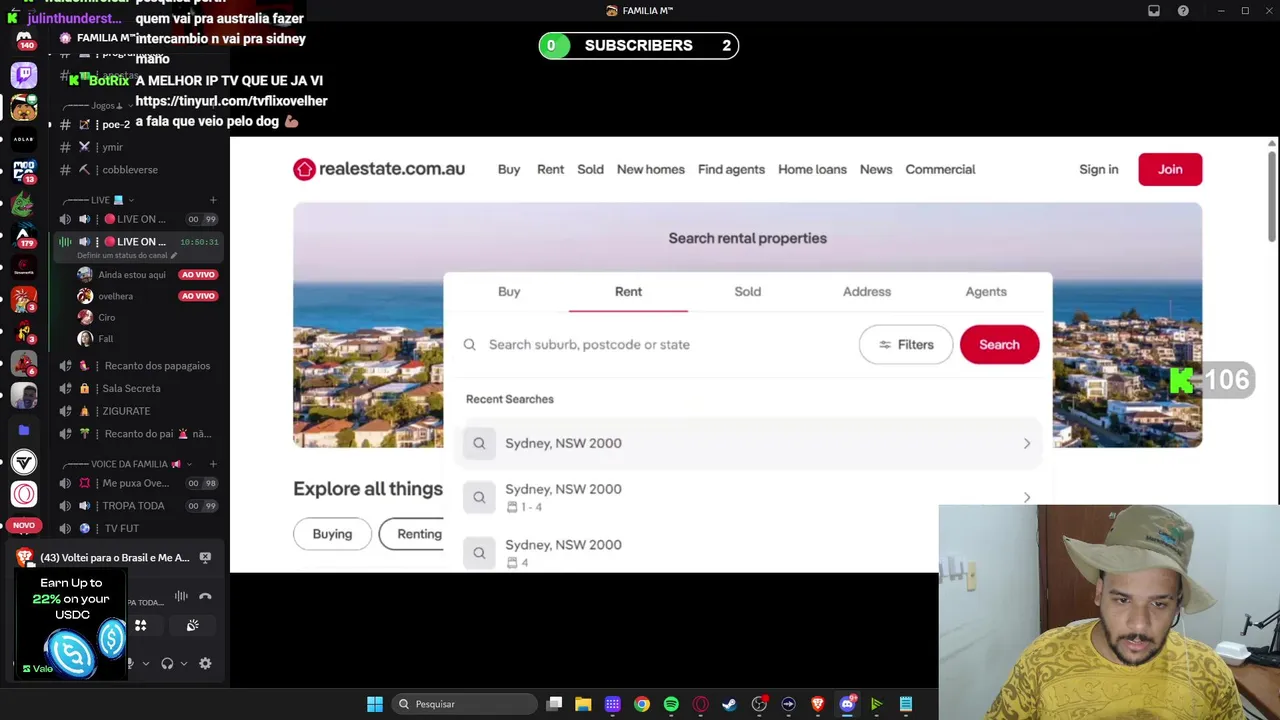Open the ADLAR server icon in Discord
1280x720 pixels.
pos(24,140)
